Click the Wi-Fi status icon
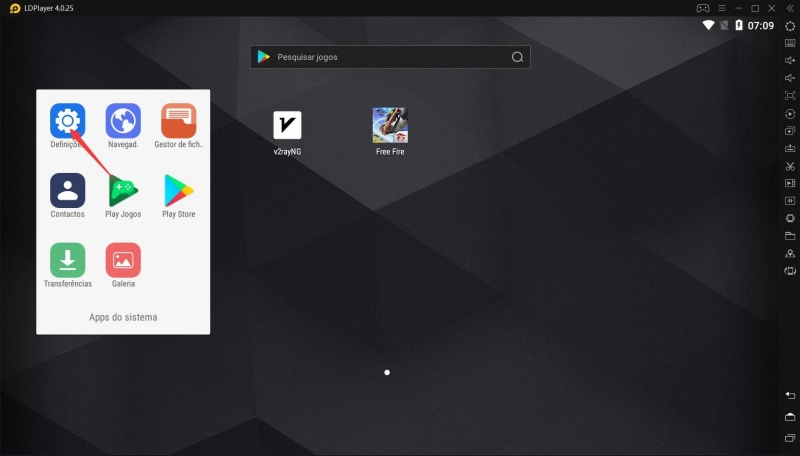 point(708,25)
